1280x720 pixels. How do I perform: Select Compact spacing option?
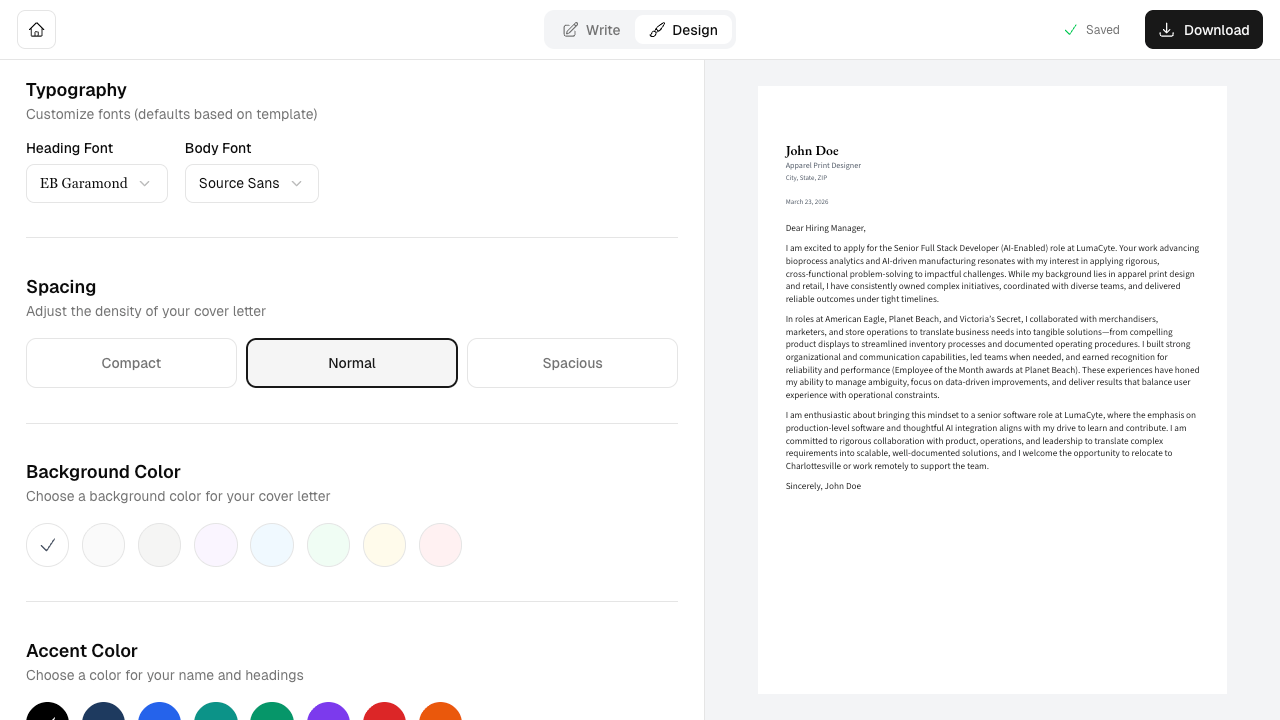[131, 363]
